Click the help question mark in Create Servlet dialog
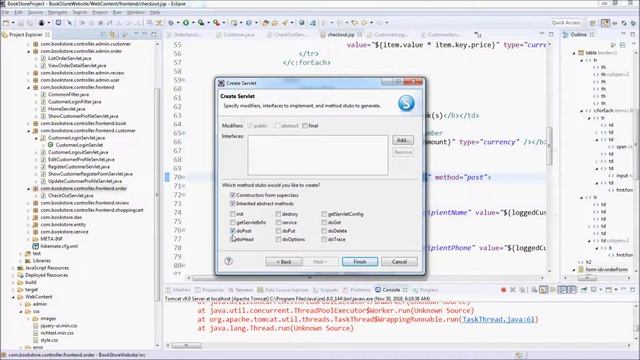The height and width of the screenshot is (360, 640). [x=229, y=261]
